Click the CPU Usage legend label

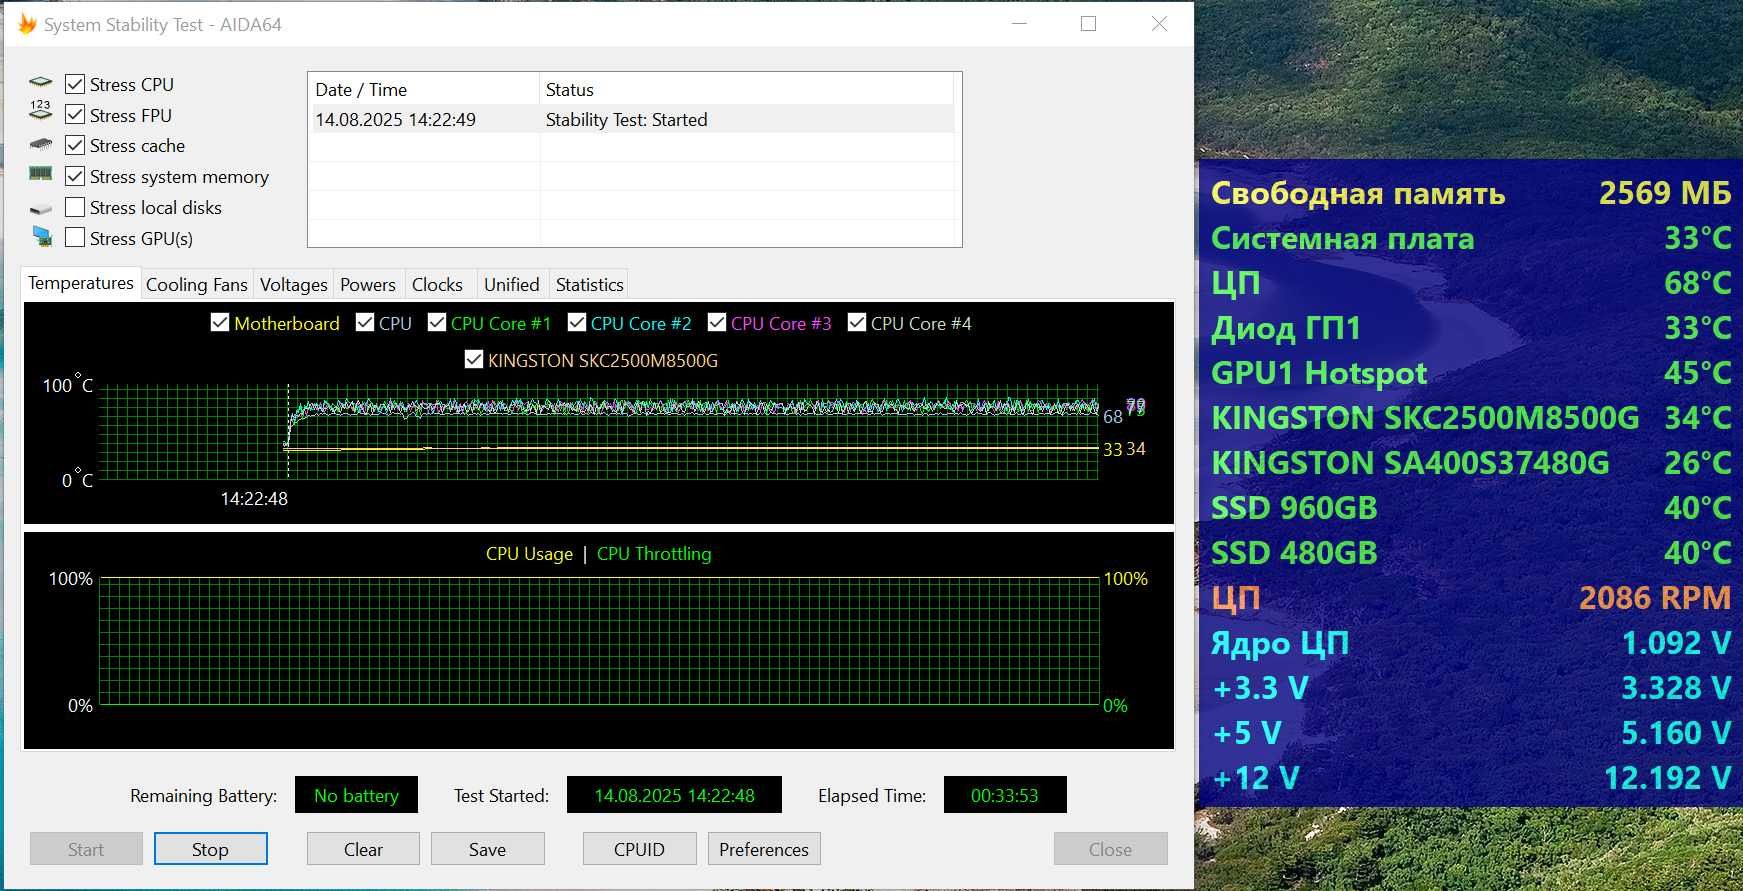click(529, 554)
